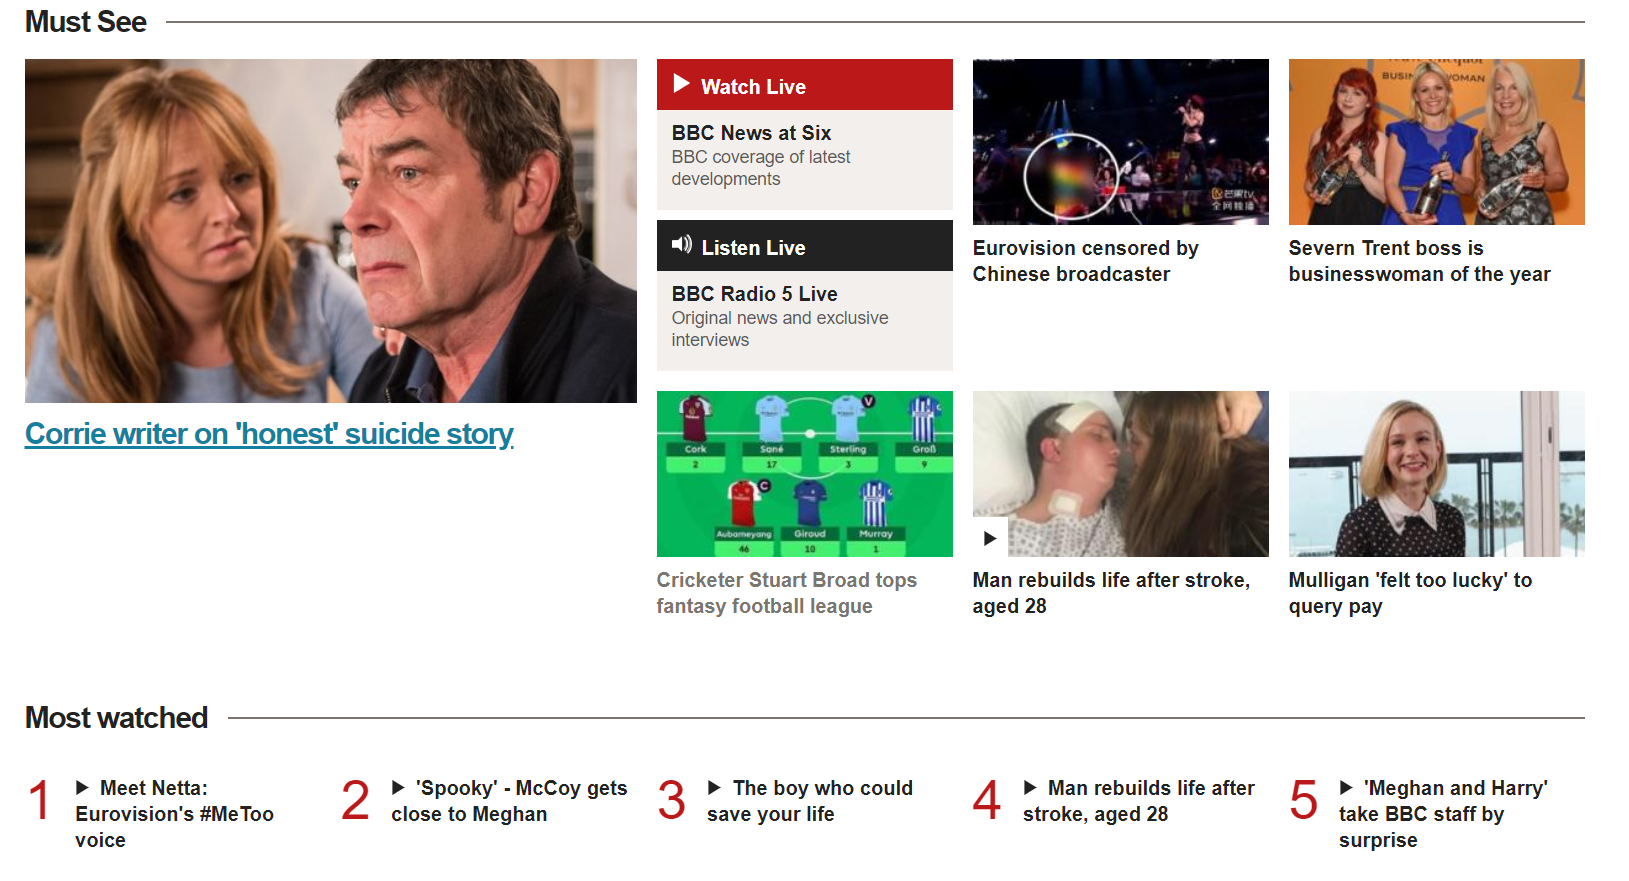Select the Eurovision stage performance thumbnail
Viewport: 1629px width, 881px height.
[x=1121, y=142]
